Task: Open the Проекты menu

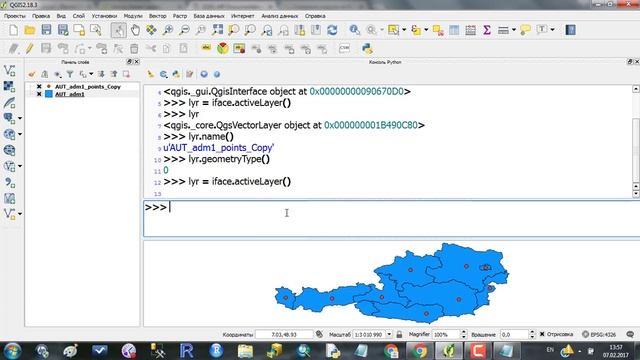Action: [15, 16]
